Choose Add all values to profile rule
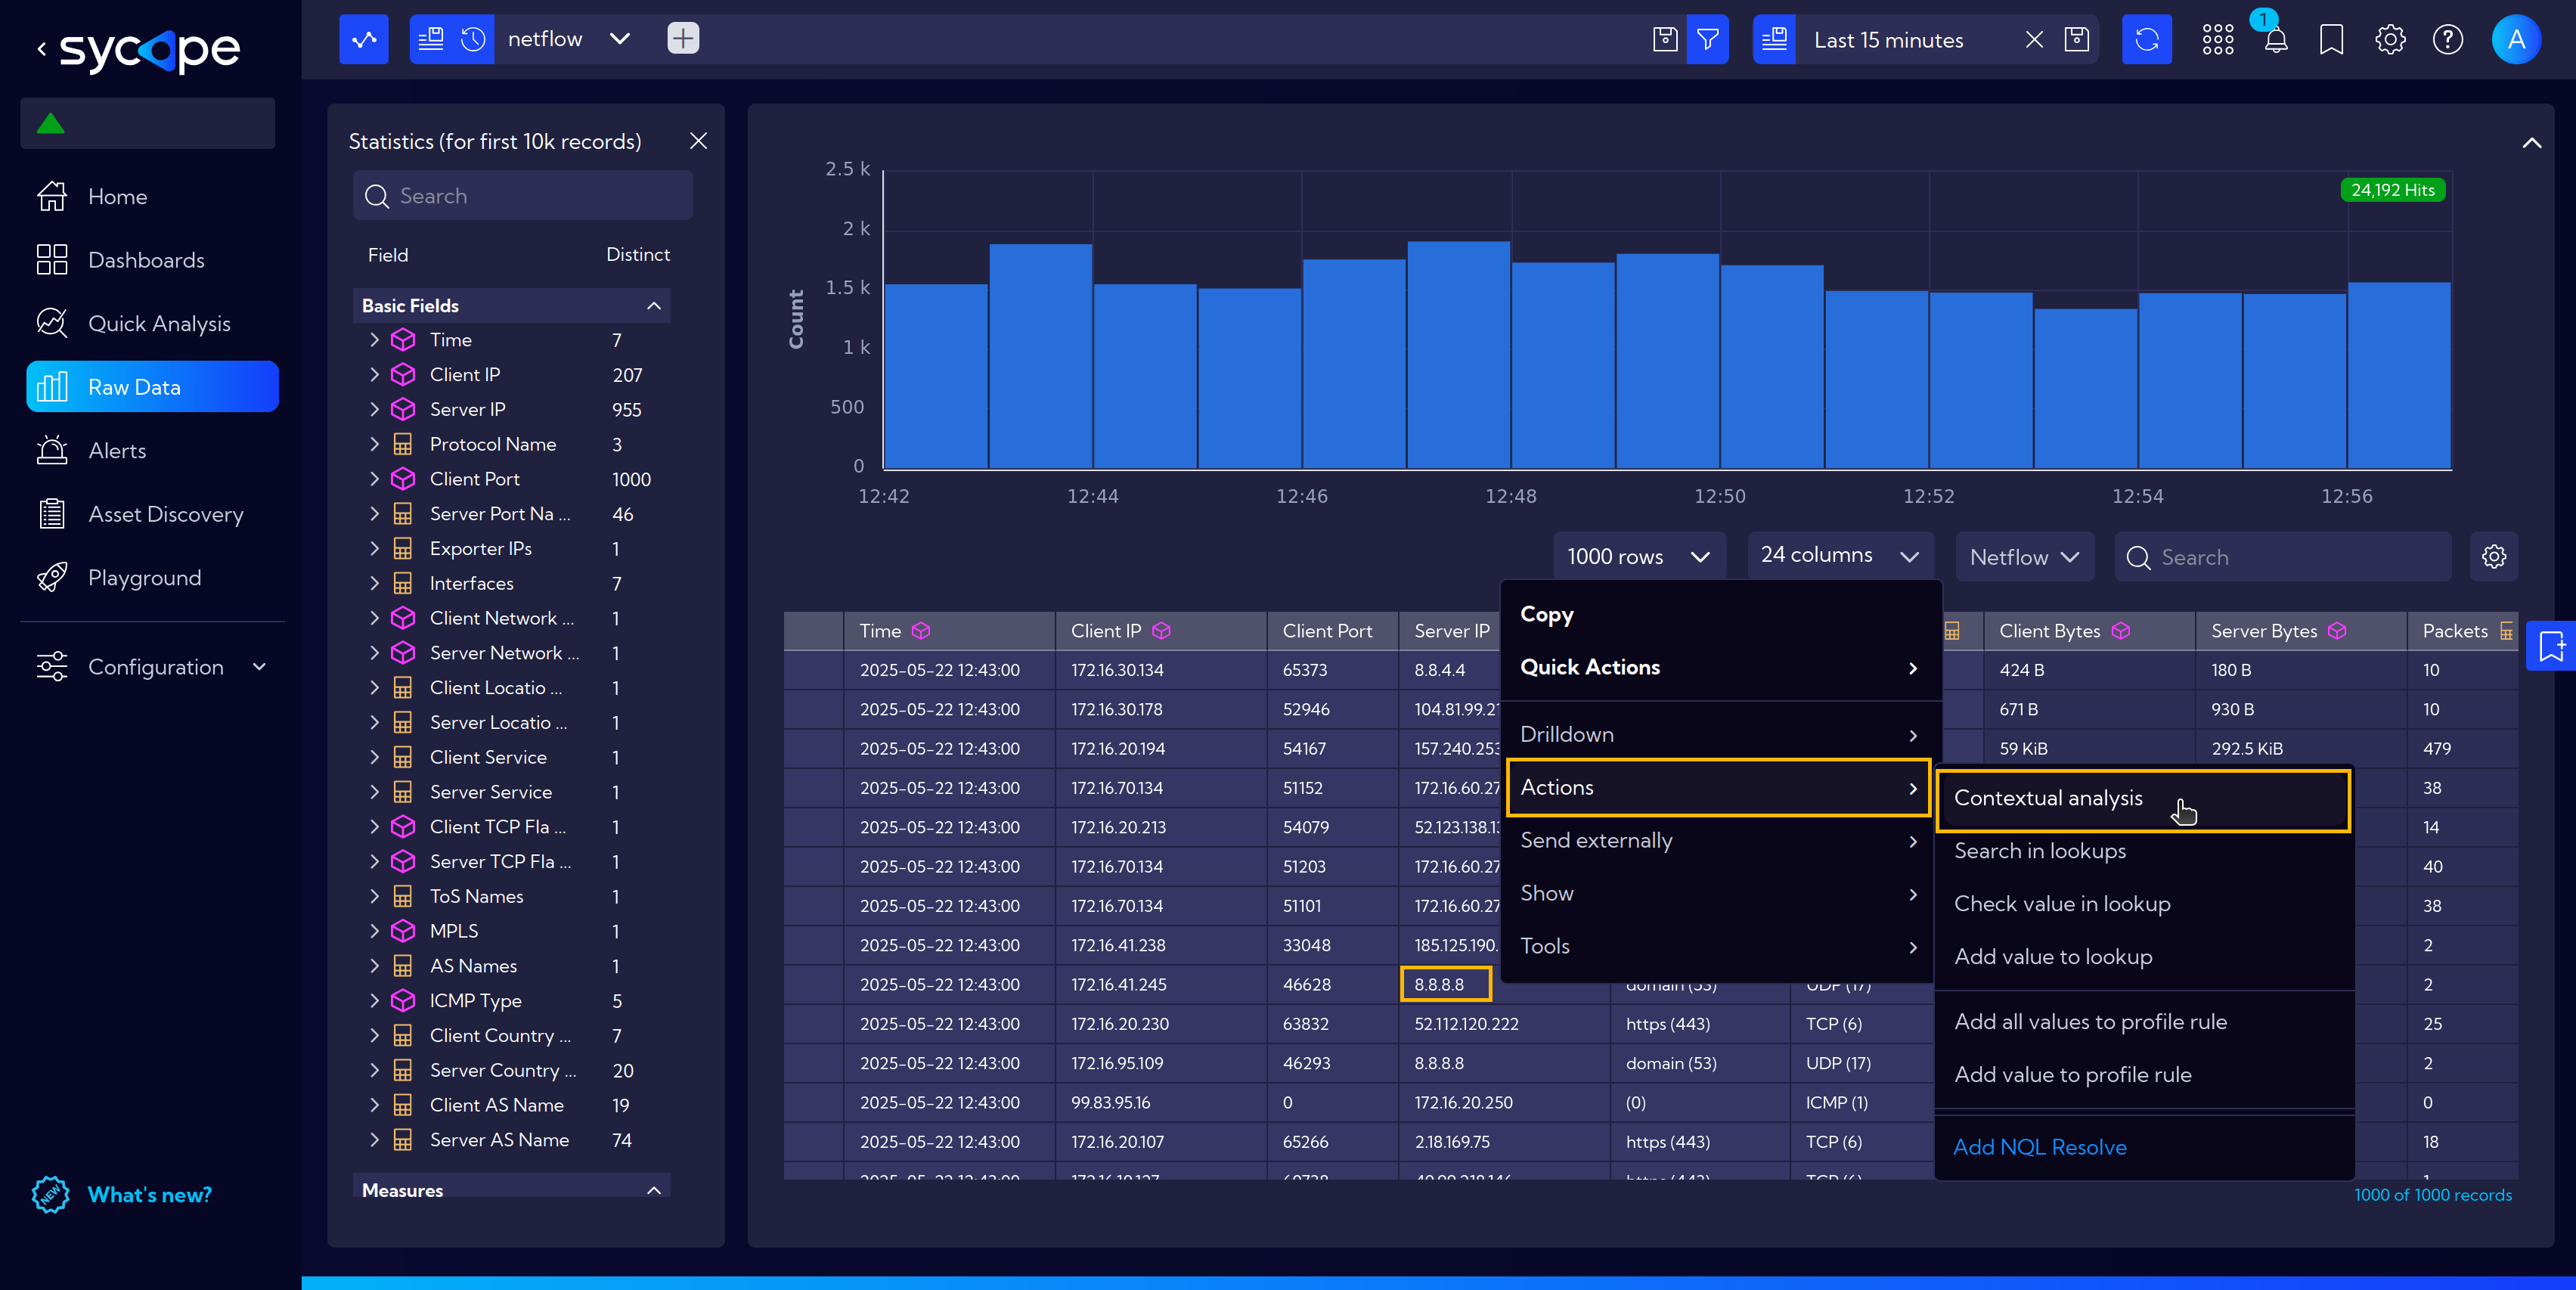The height and width of the screenshot is (1290, 2576). 2144,1022
